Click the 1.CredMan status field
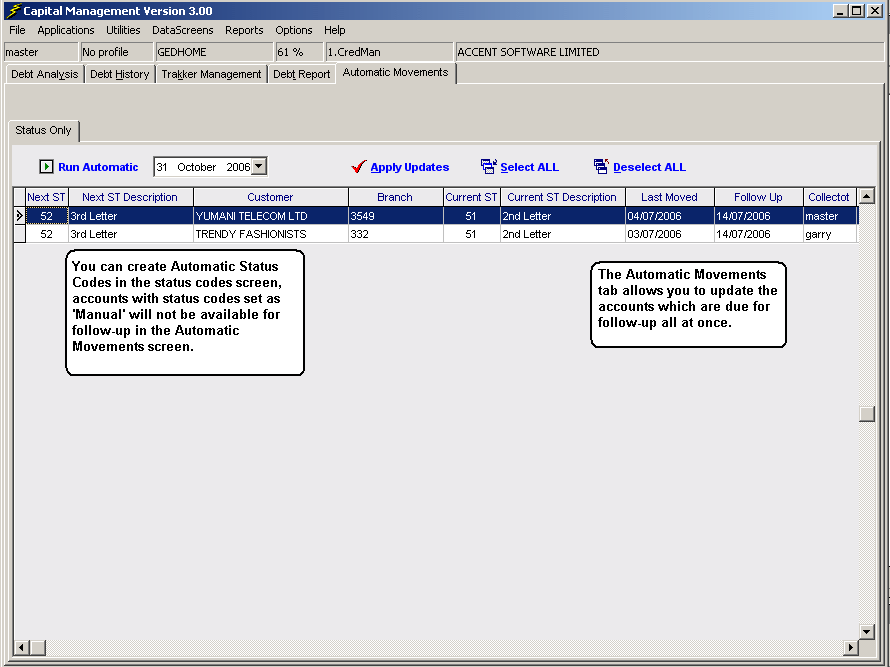 389,52
